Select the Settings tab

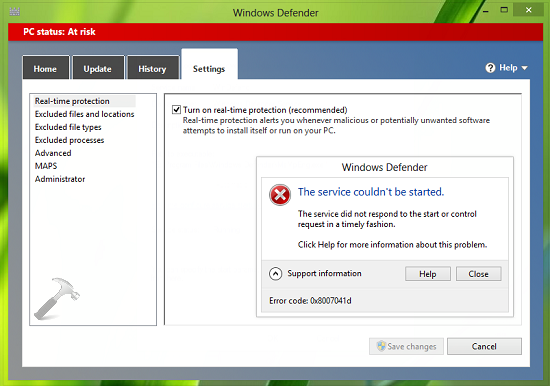click(x=209, y=65)
